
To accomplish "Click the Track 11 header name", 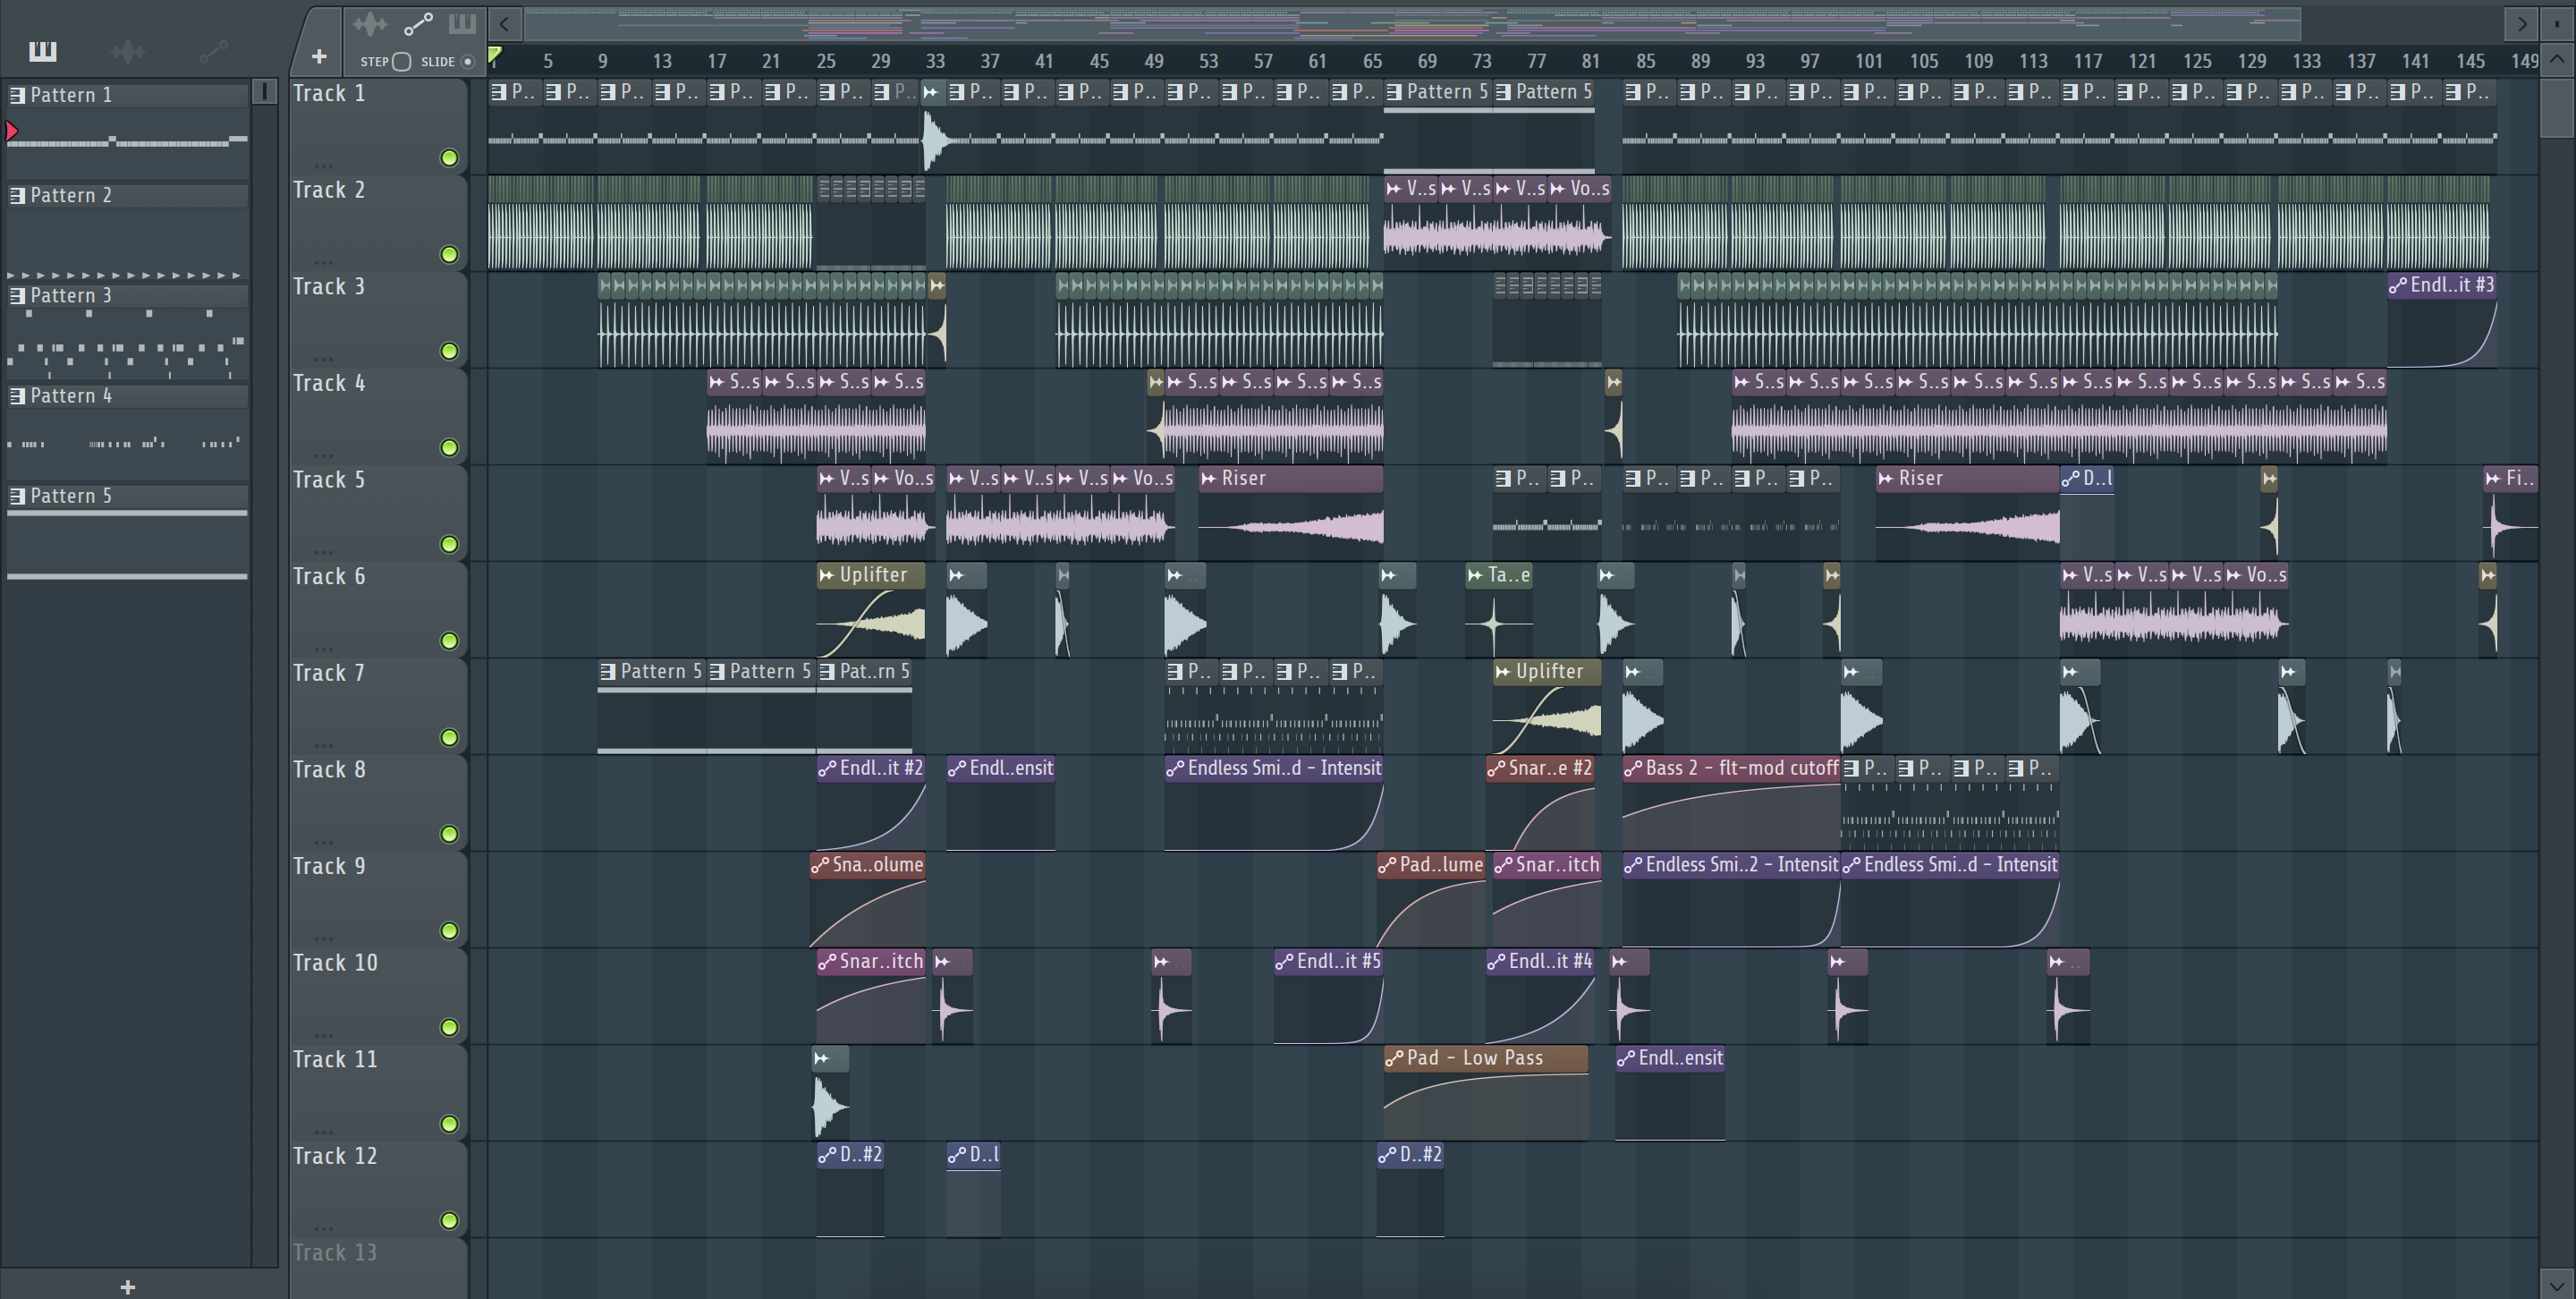I will 335,1059.
